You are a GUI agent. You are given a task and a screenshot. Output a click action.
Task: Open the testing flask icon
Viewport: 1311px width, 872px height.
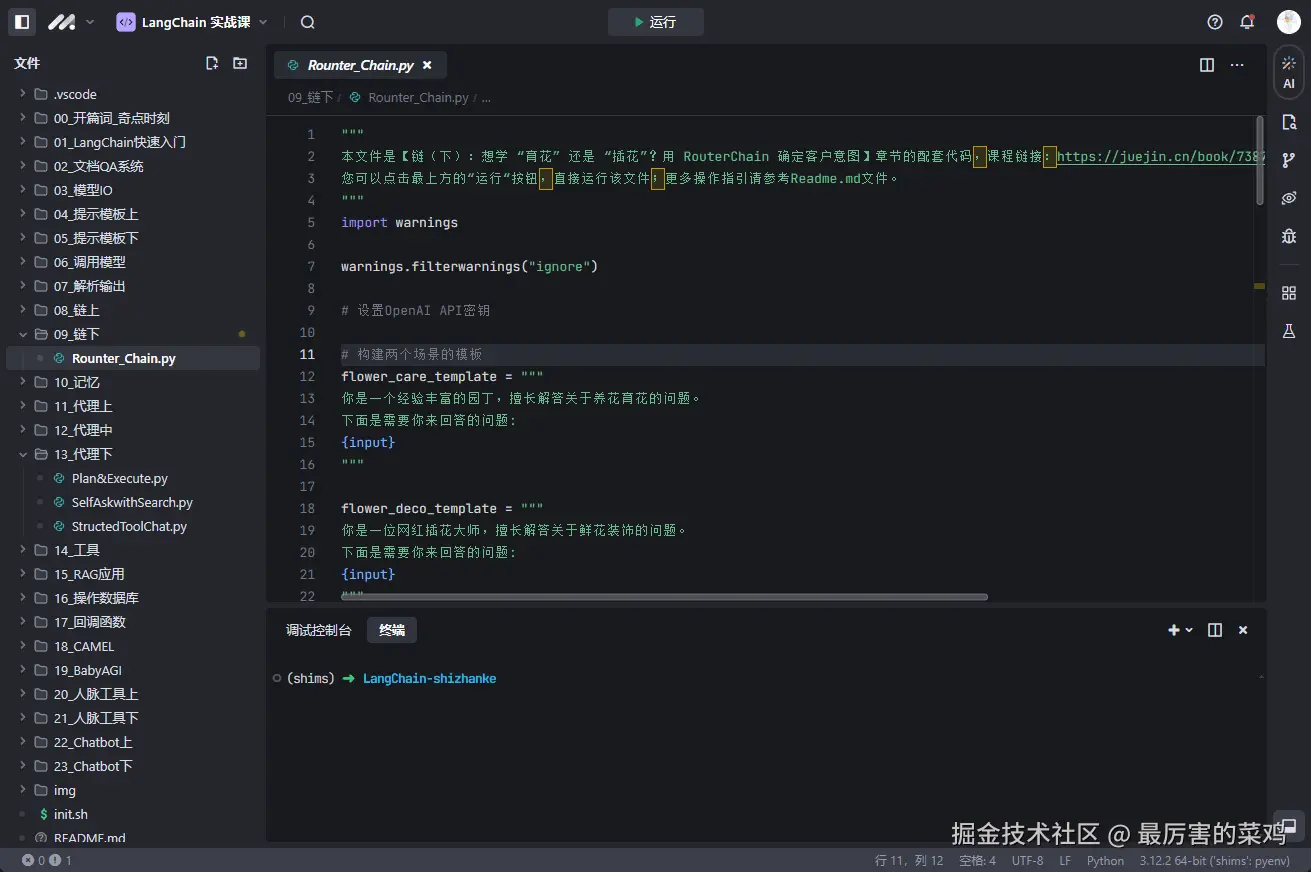(x=1289, y=331)
